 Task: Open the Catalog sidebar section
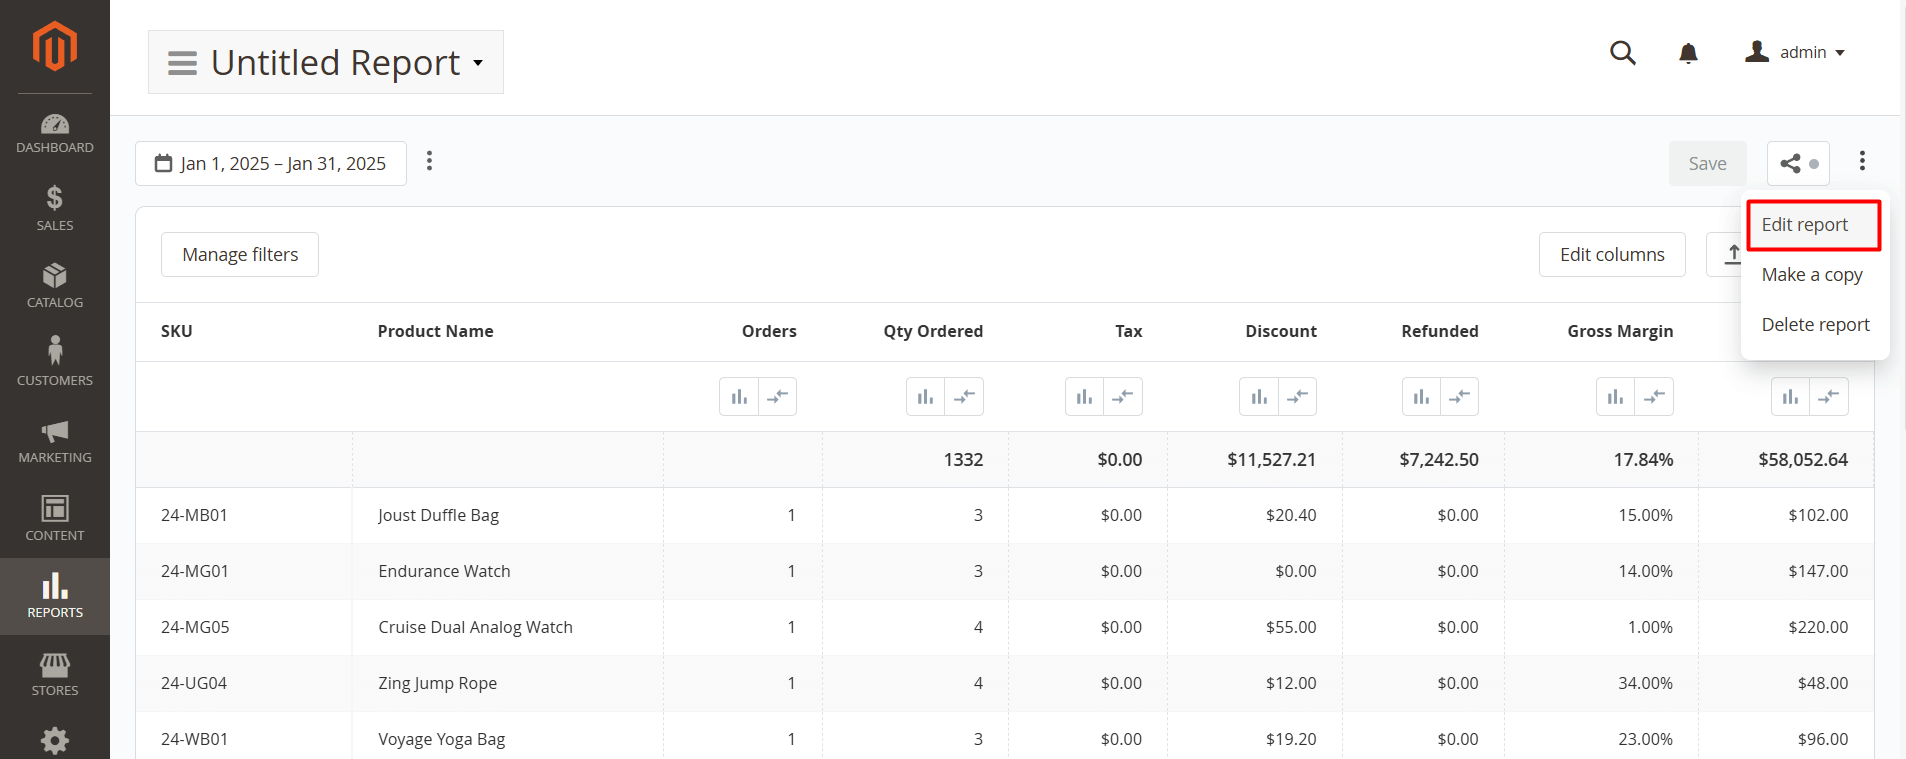pos(55,285)
